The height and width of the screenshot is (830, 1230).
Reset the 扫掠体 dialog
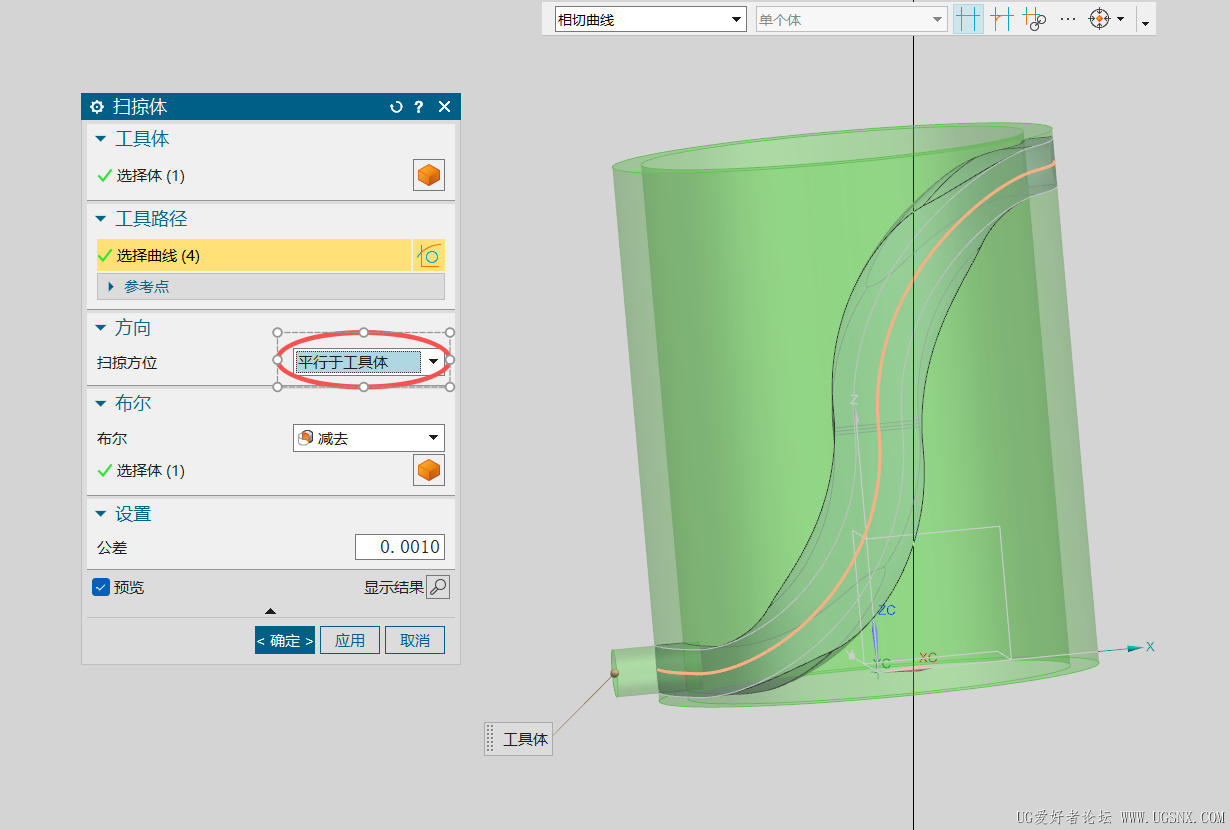[x=396, y=107]
